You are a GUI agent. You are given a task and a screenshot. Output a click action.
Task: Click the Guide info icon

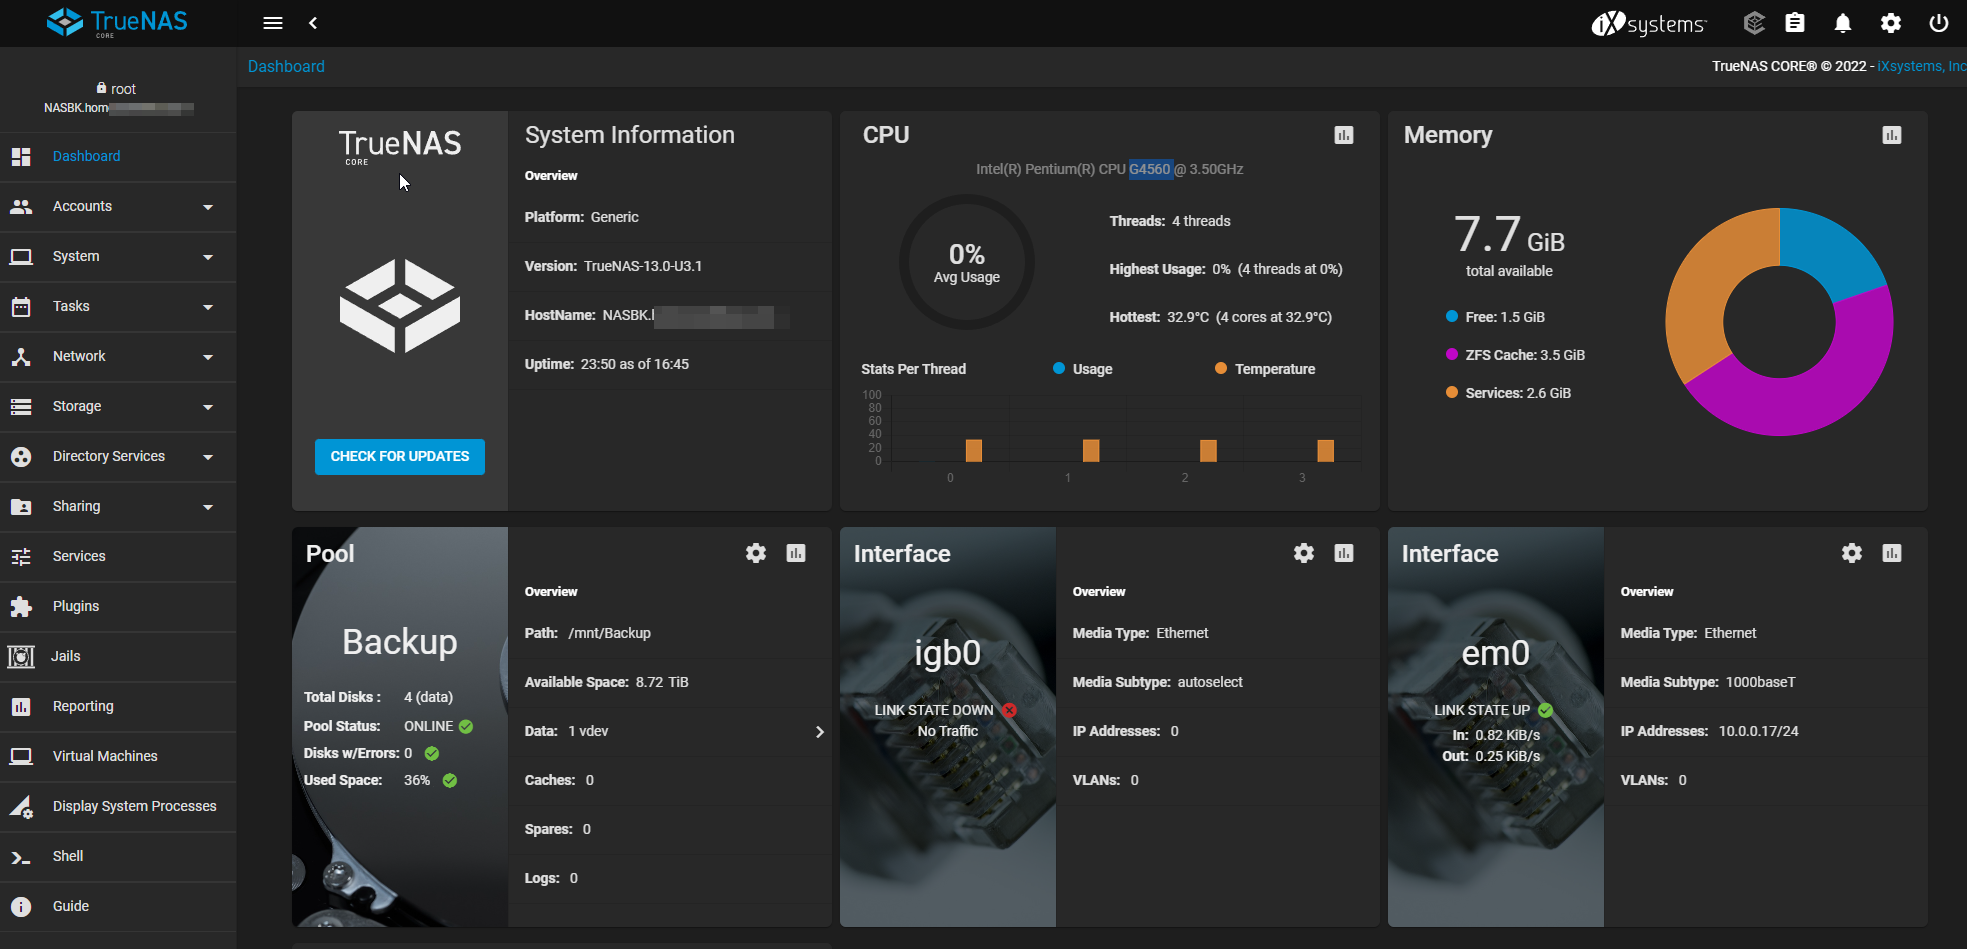(x=21, y=907)
